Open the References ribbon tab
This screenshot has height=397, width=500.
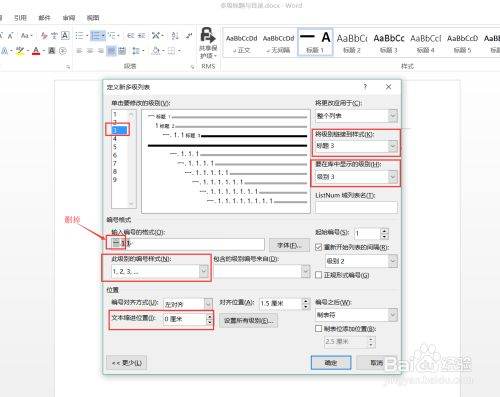click(20, 18)
